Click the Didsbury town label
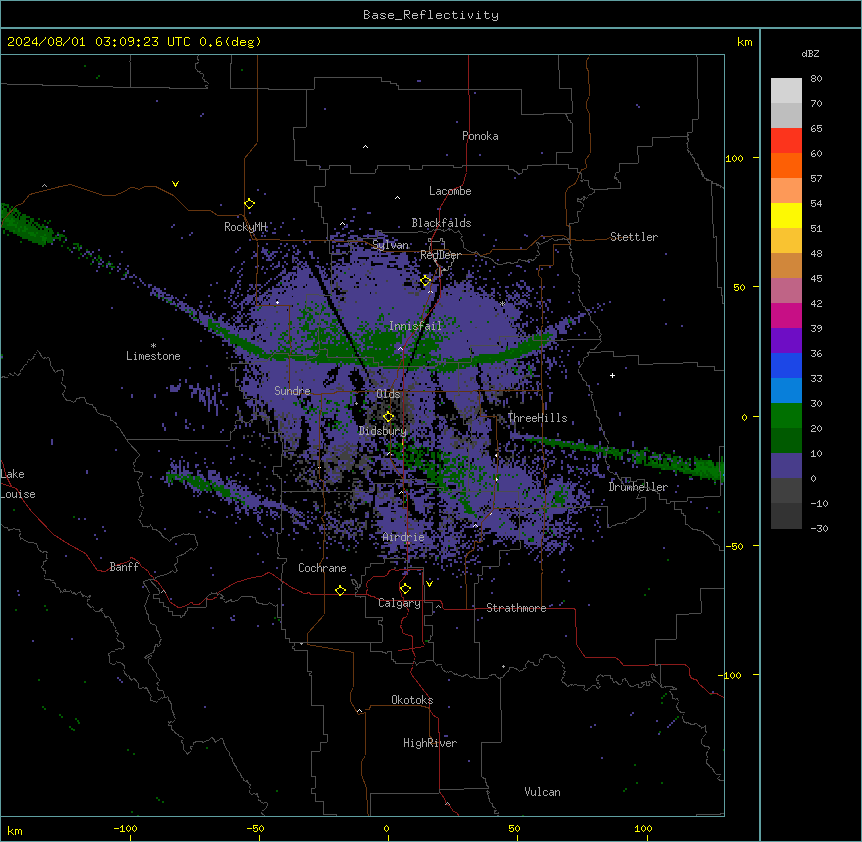The height and width of the screenshot is (842, 862). [x=383, y=431]
